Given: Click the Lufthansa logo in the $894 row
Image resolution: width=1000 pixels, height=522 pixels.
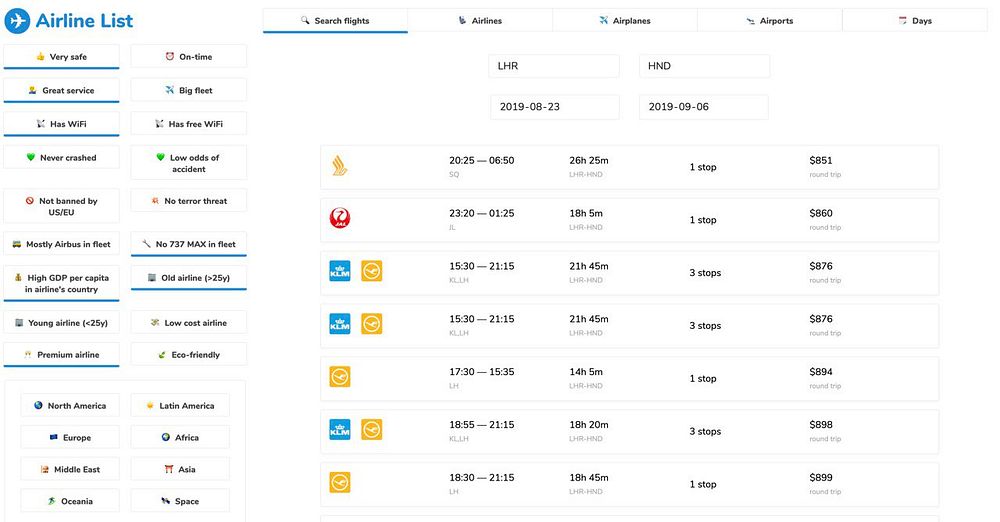Looking at the screenshot, I should pos(340,377).
